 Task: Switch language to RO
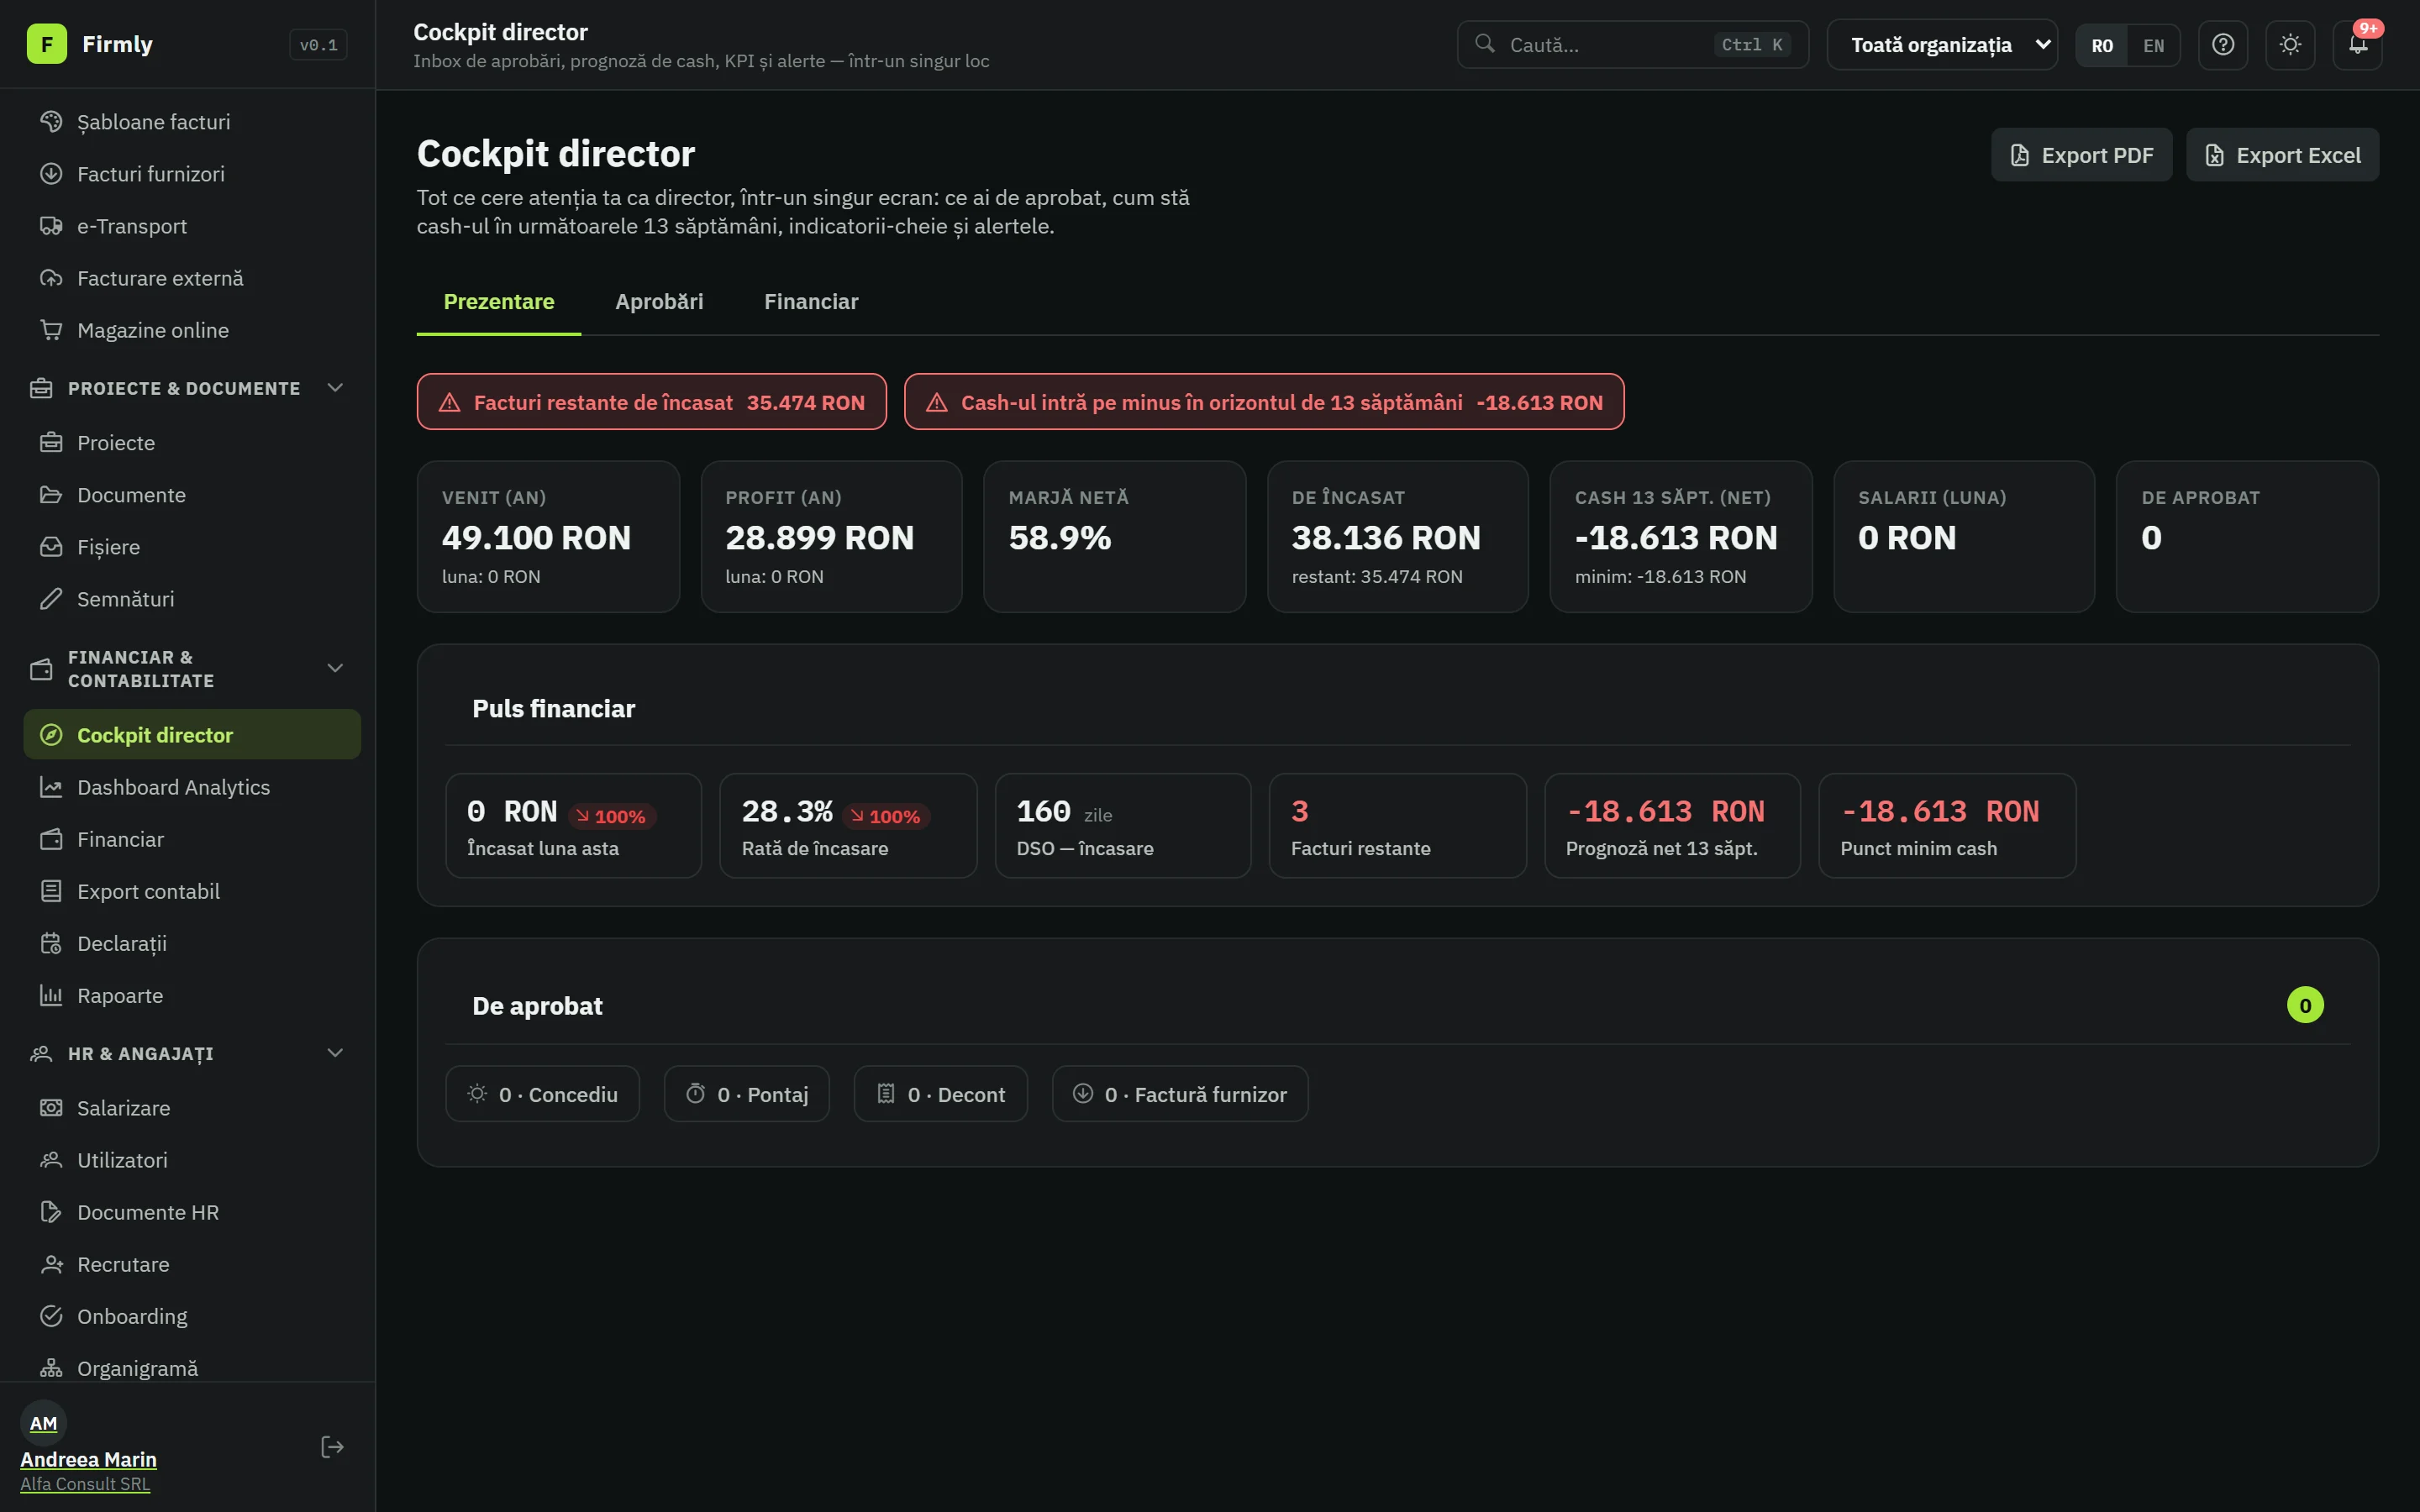click(2102, 45)
